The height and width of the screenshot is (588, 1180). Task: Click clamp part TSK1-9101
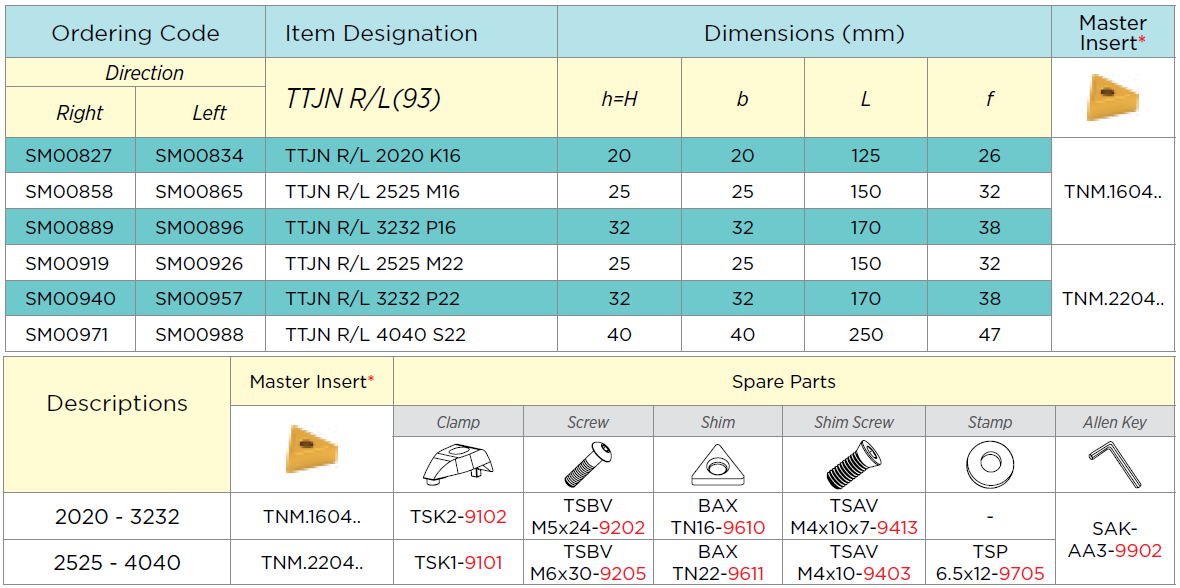[x=458, y=562]
